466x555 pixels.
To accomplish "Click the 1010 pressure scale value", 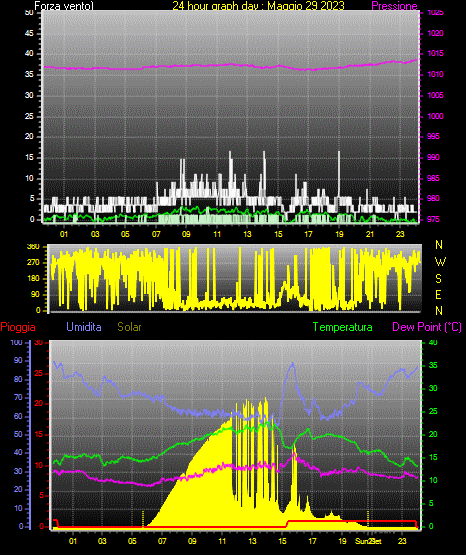I will [435, 74].
